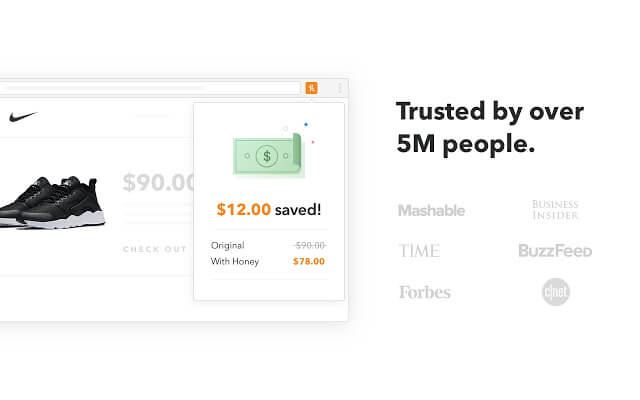Click the Forbes logo

click(425, 292)
